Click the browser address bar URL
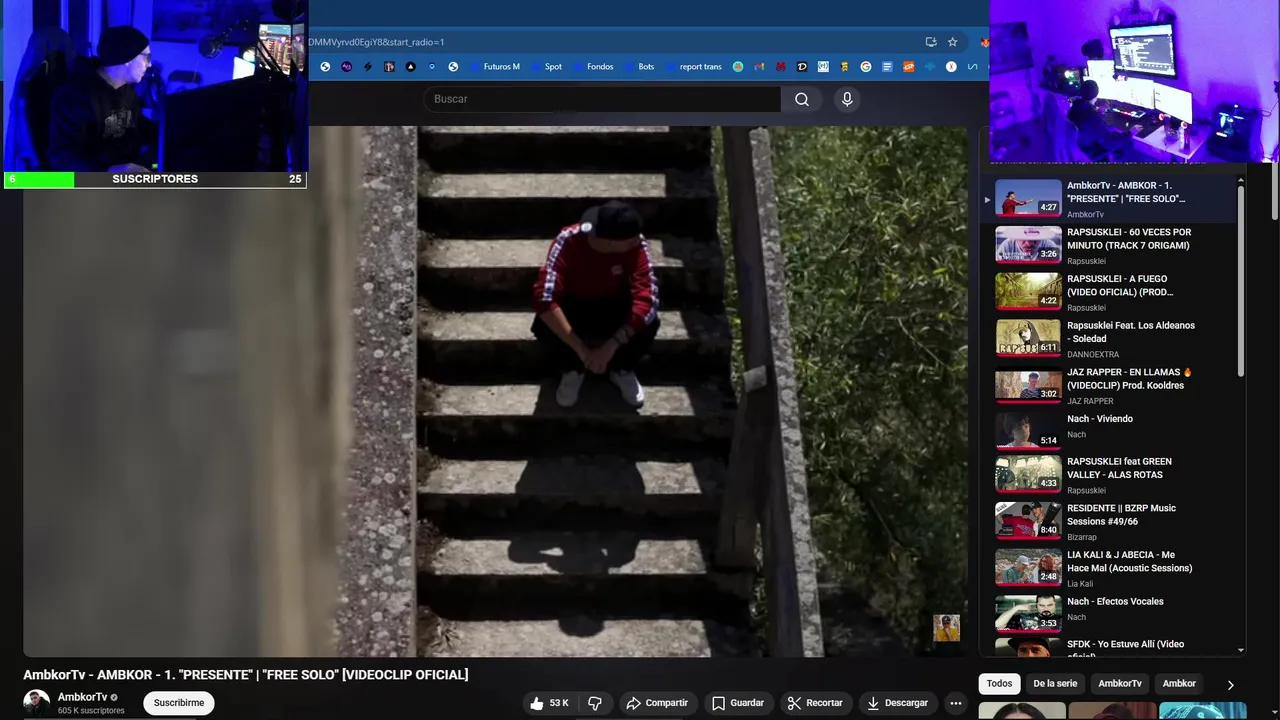Viewport: 1280px width, 720px height. pos(376,42)
